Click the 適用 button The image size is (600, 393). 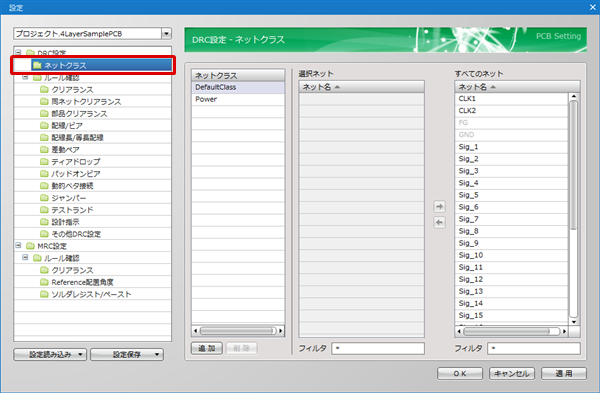point(564,373)
